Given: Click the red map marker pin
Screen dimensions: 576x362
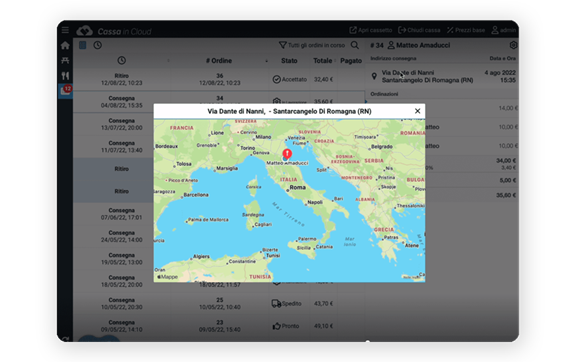Looking at the screenshot, I should tap(287, 154).
